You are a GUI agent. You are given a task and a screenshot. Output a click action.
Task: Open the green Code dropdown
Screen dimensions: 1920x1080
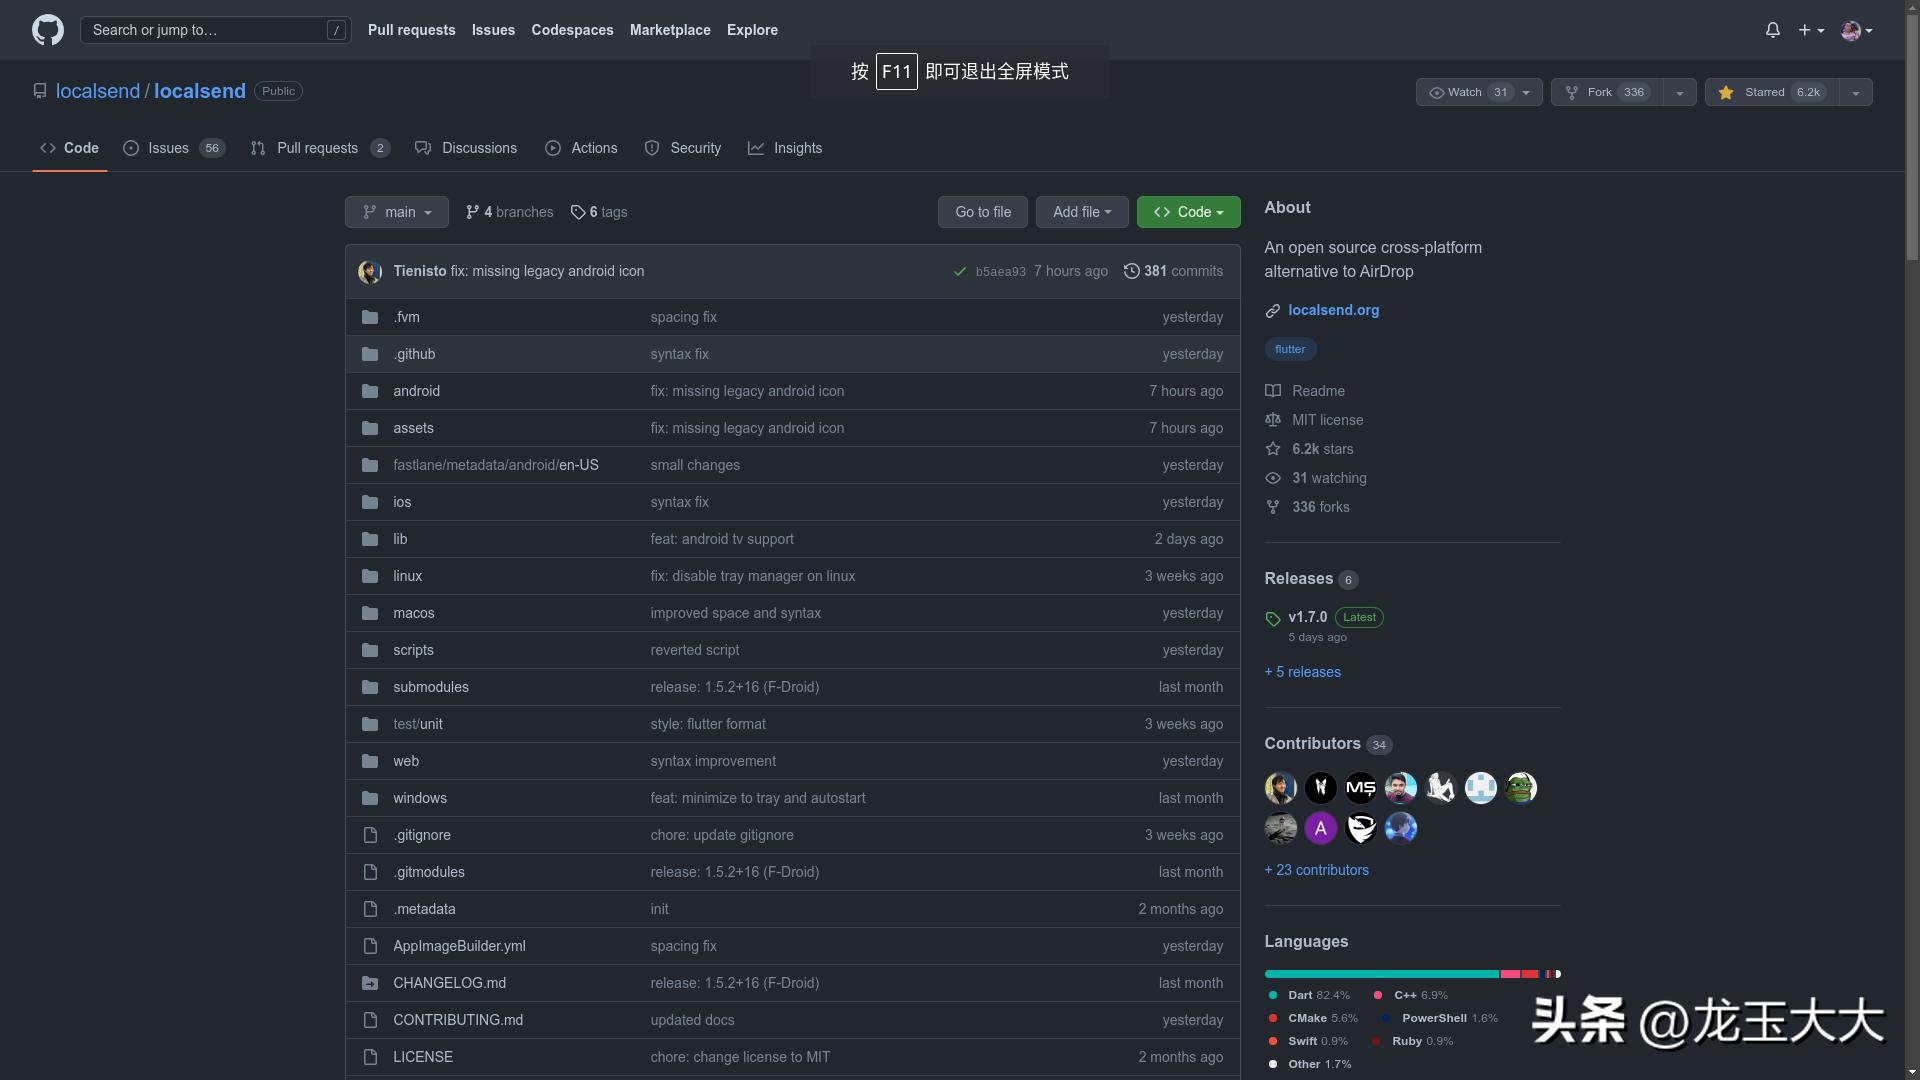coord(1188,212)
